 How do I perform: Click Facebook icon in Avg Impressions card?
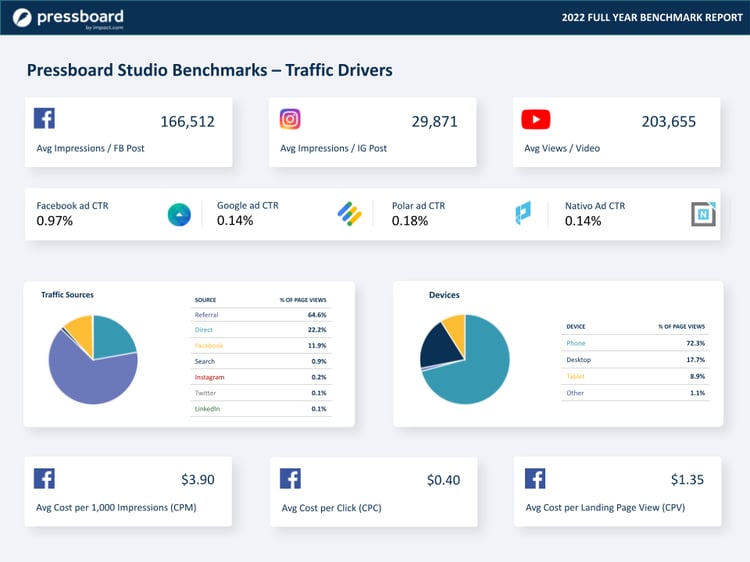[x=44, y=118]
